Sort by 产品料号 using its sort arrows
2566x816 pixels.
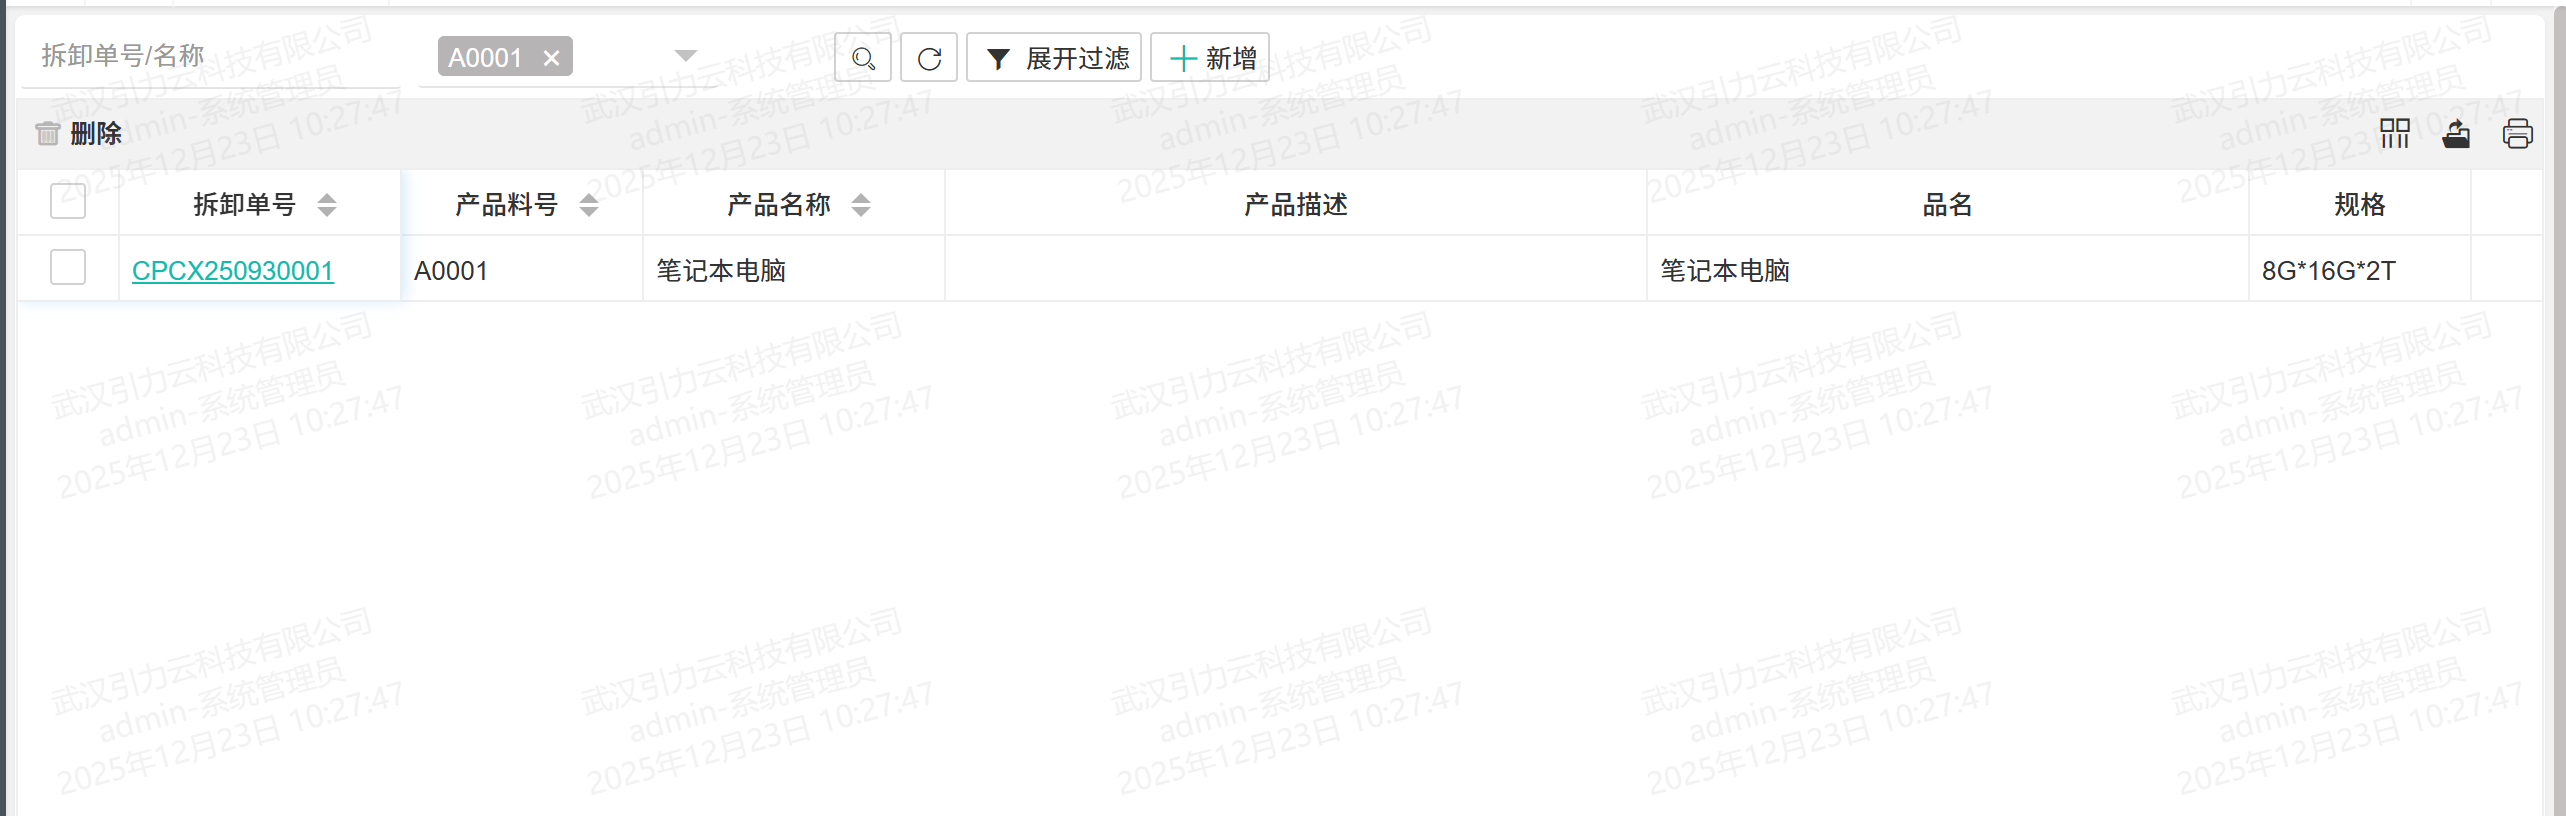[589, 205]
